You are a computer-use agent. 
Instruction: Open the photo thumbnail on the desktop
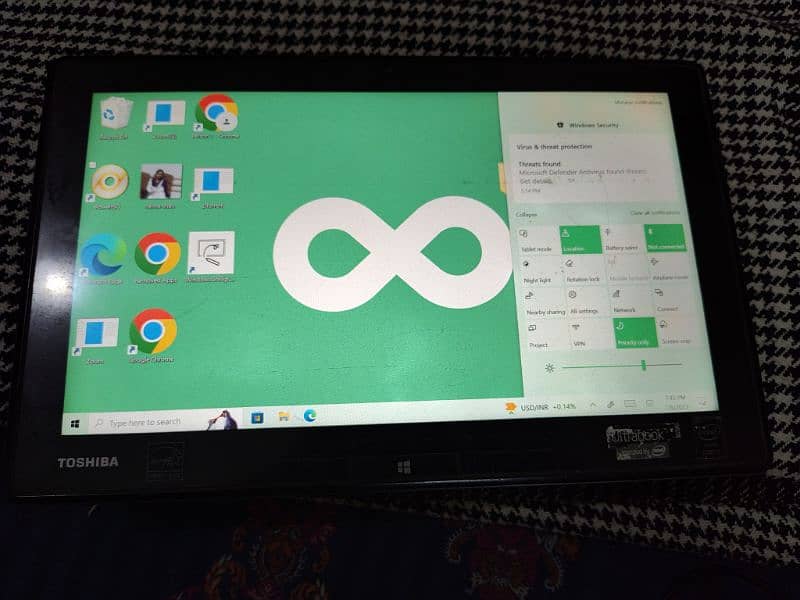(x=161, y=182)
